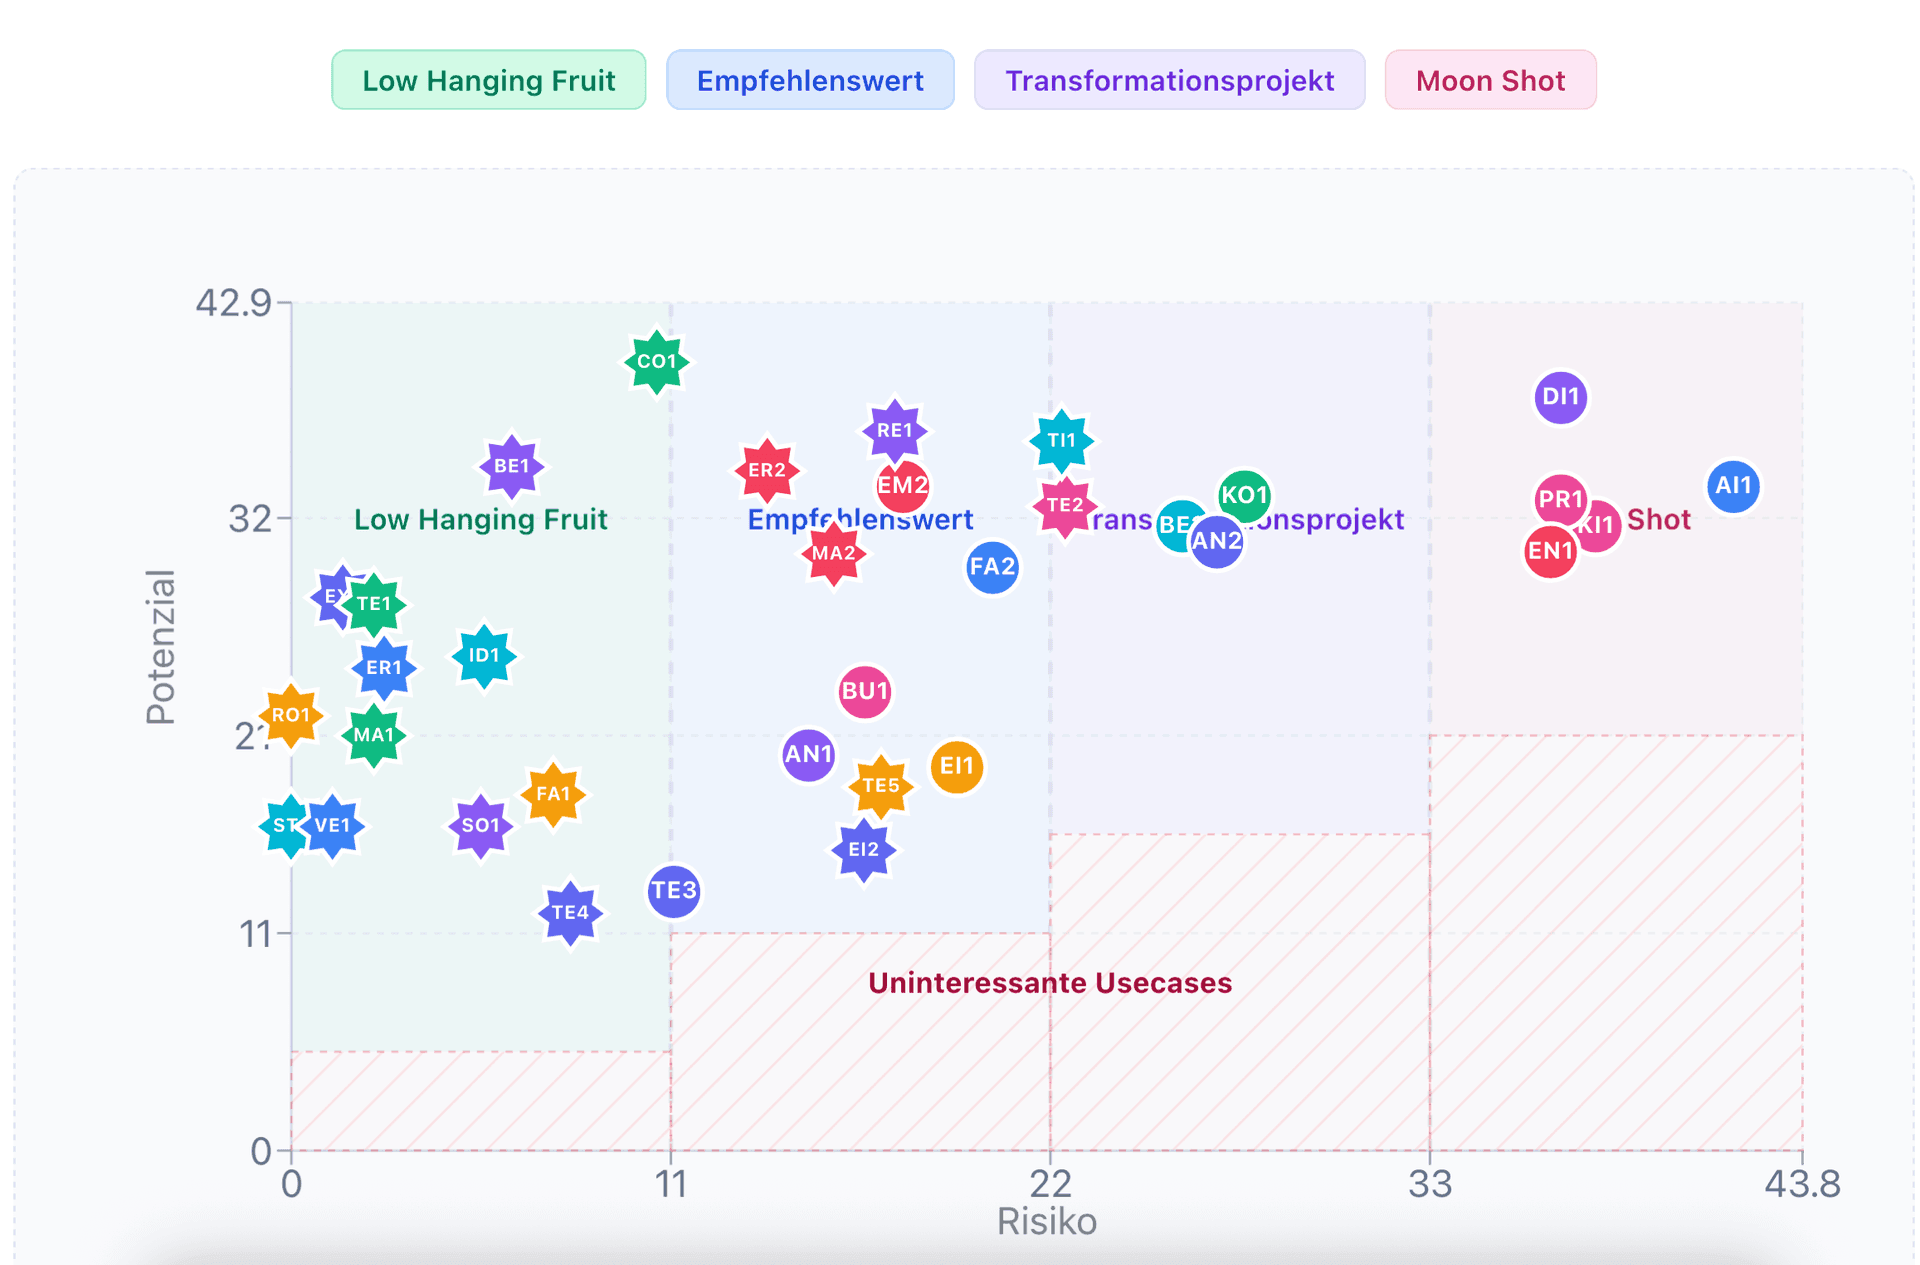Open the DI1 Moon Shot use case
Viewport: 1920px width, 1265px height.
pyautogui.click(x=1560, y=397)
